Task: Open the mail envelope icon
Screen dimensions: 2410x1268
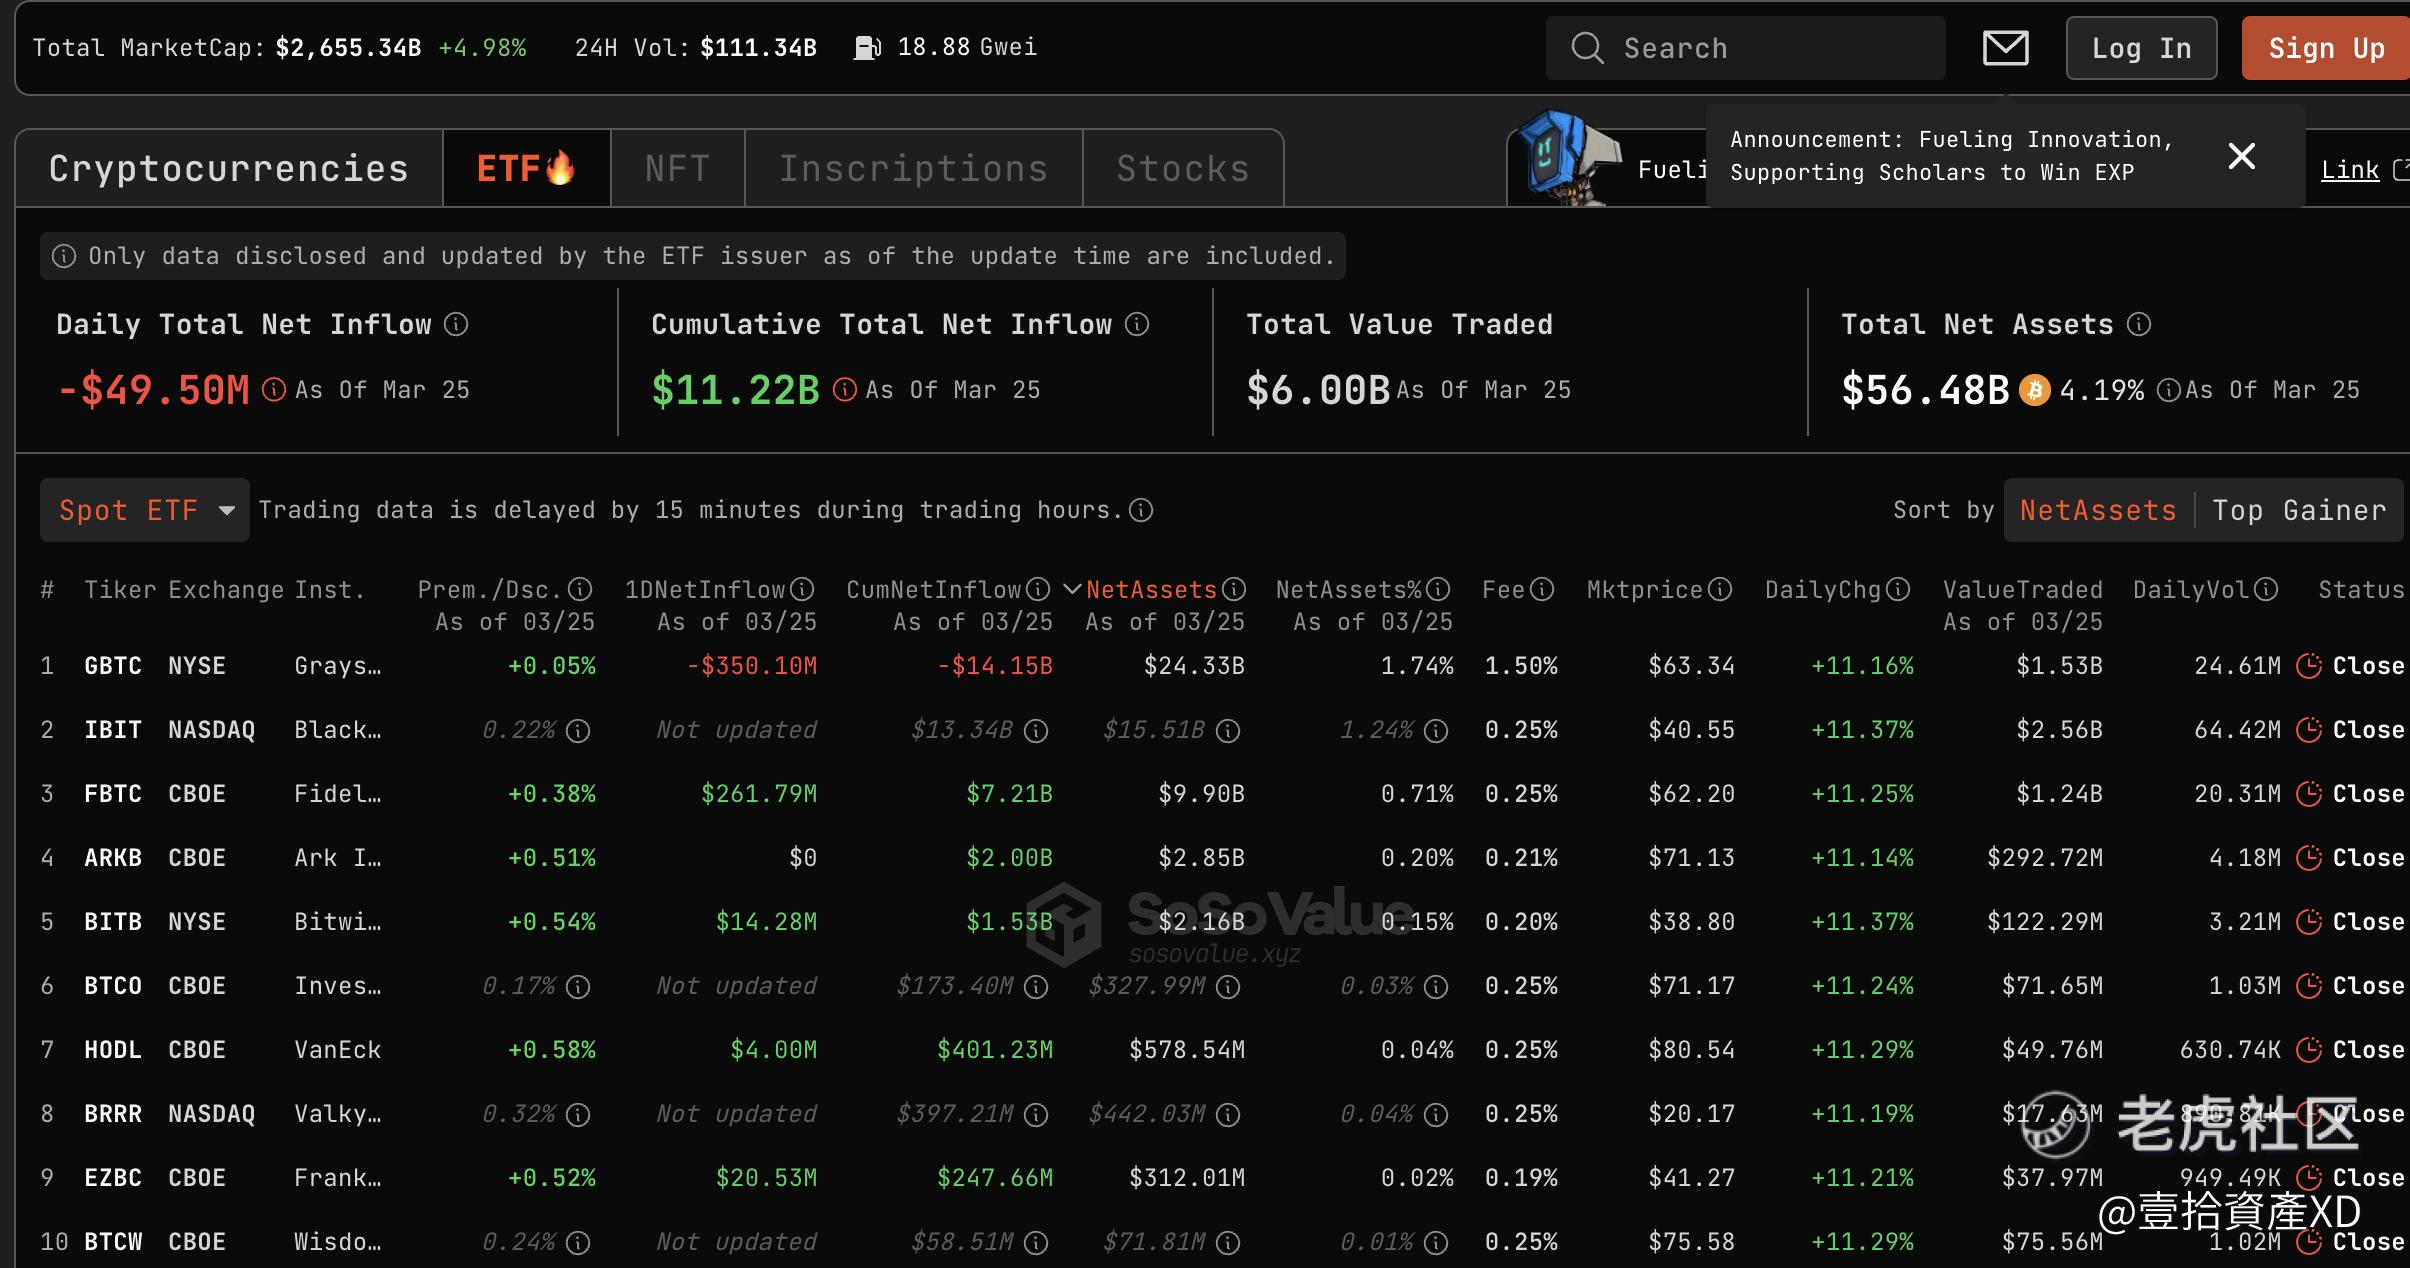Action: pos(2005,47)
